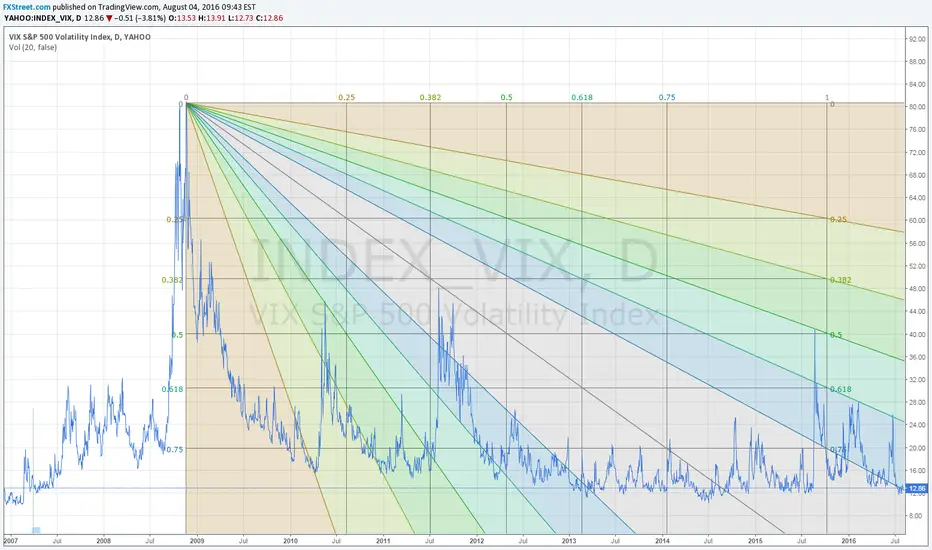Click the 2015 label on time axis

pos(755,541)
